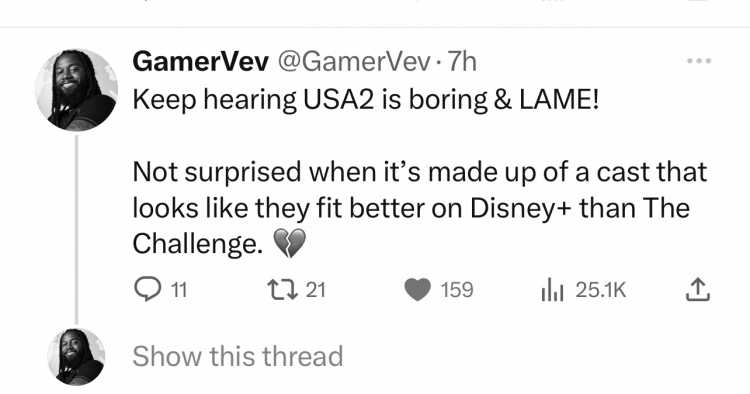Click the @GamerVev handle
Screen dimensions: 750x394
[x=354, y=62]
